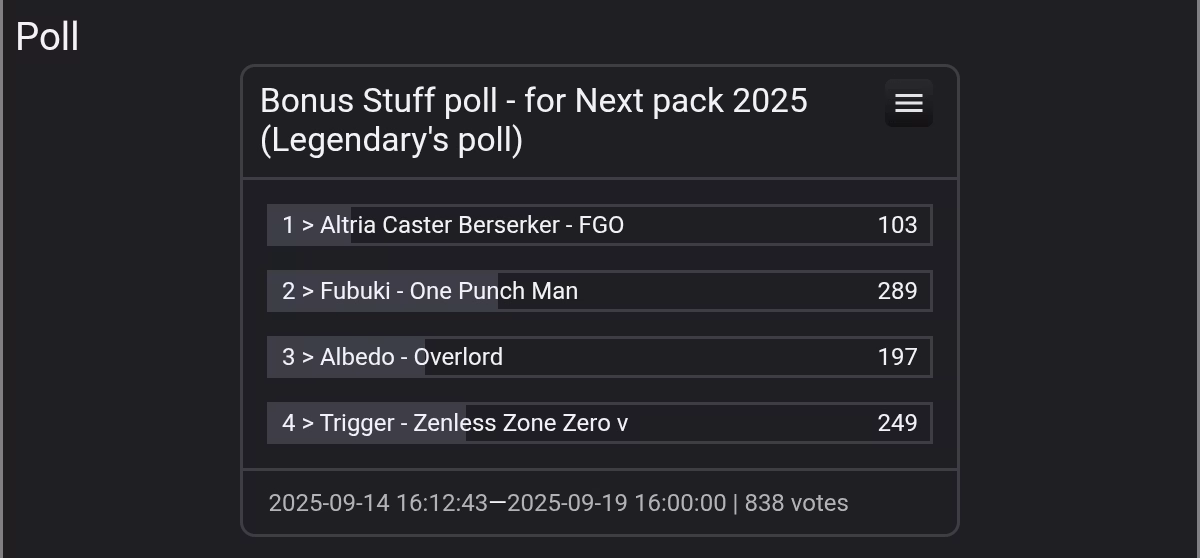Screen dimensions: 1200x558
Task: Click the 249 vote count for Trigger
Action: pyautogui.click(x=897, y=423)
